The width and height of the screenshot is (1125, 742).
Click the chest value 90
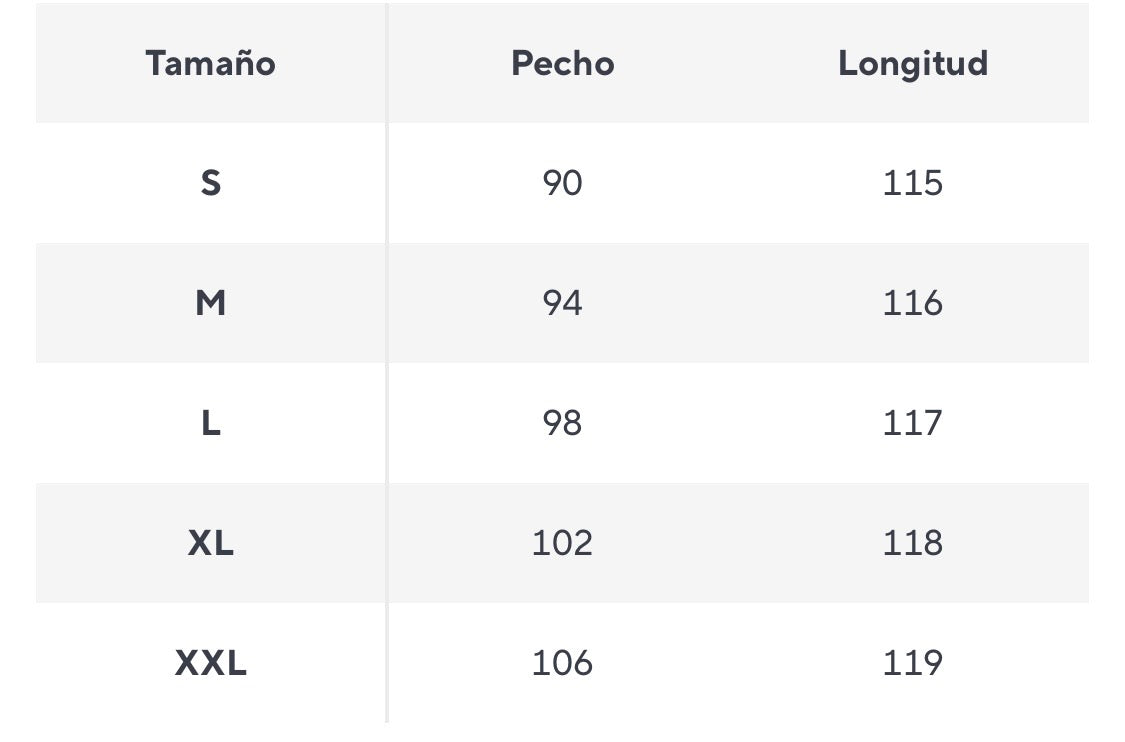562,183
